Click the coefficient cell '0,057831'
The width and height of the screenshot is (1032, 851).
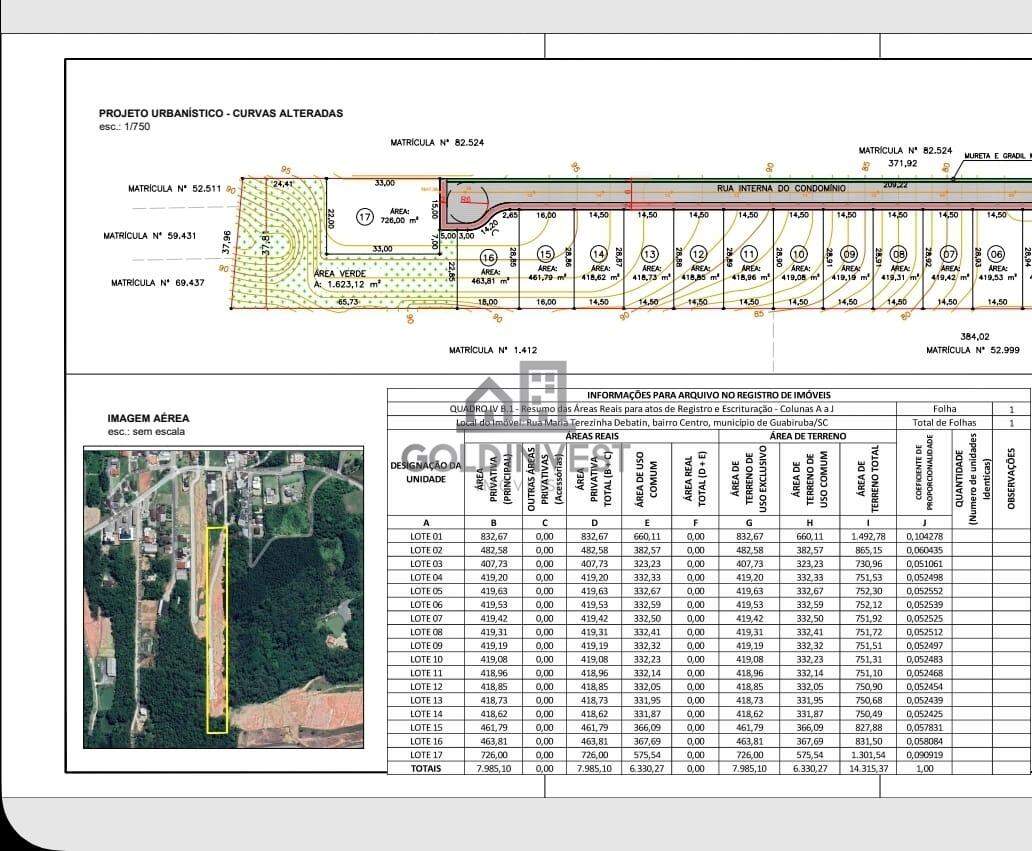click(x=924, y=727)
